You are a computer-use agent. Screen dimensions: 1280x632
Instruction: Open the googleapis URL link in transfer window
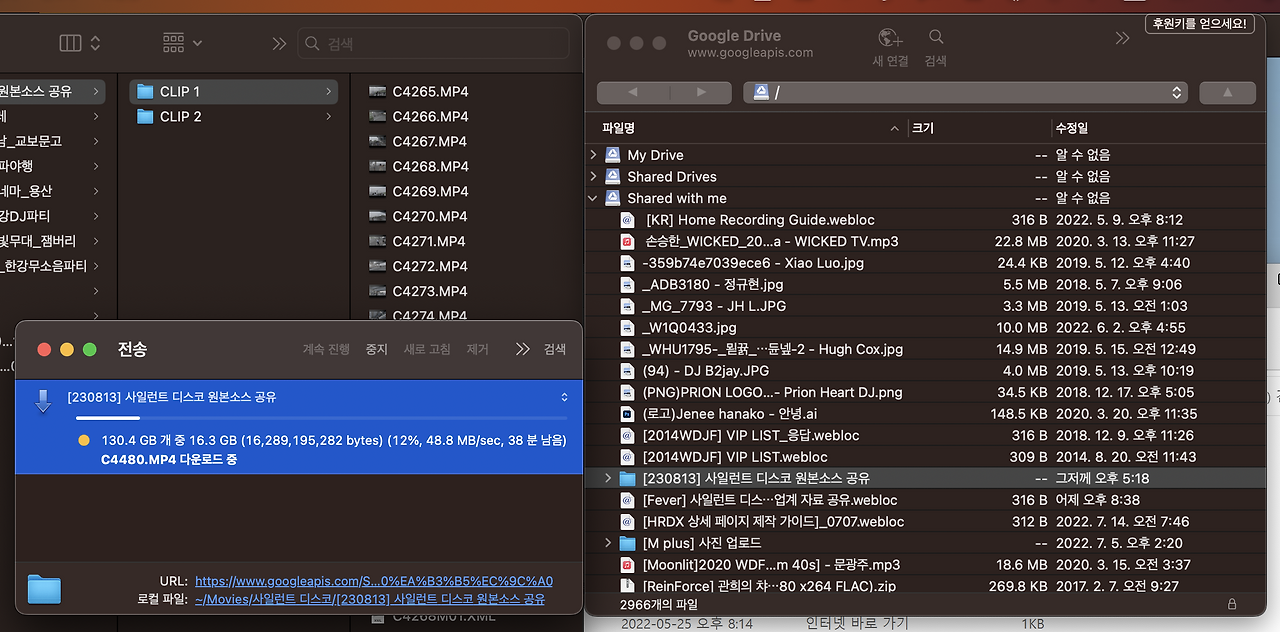coord(374,581)
